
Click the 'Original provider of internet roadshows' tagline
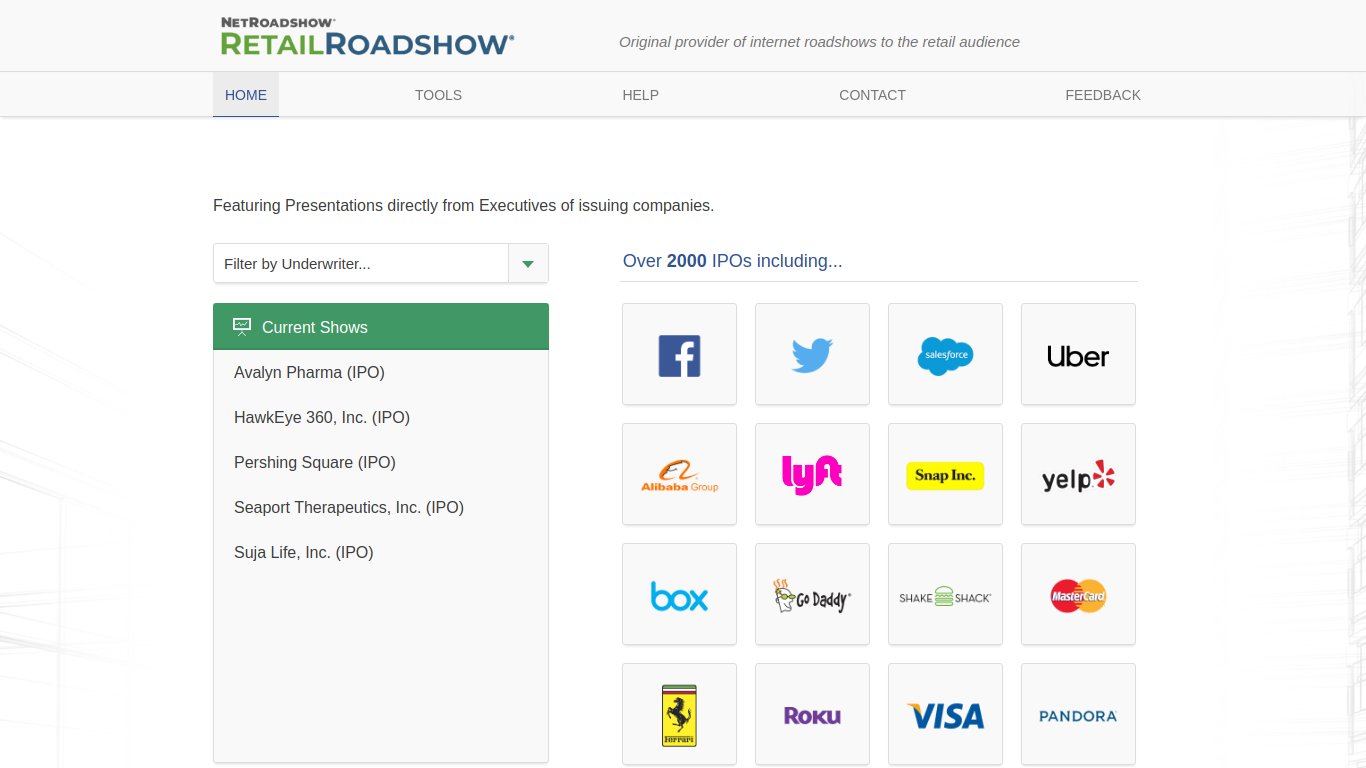(819, 42)
